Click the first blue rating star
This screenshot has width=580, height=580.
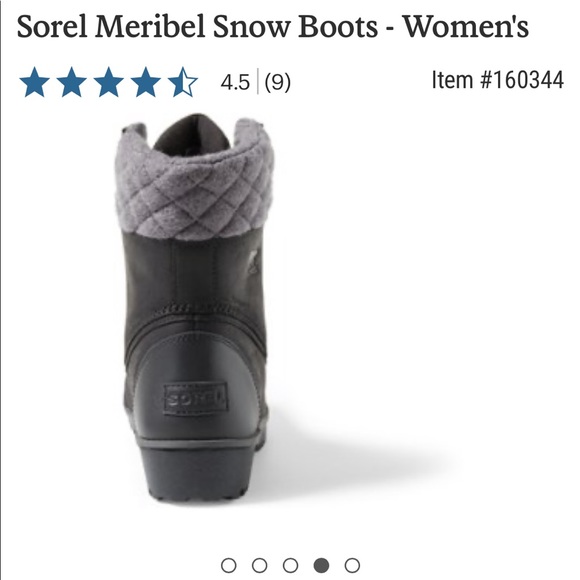pos(34,82)
